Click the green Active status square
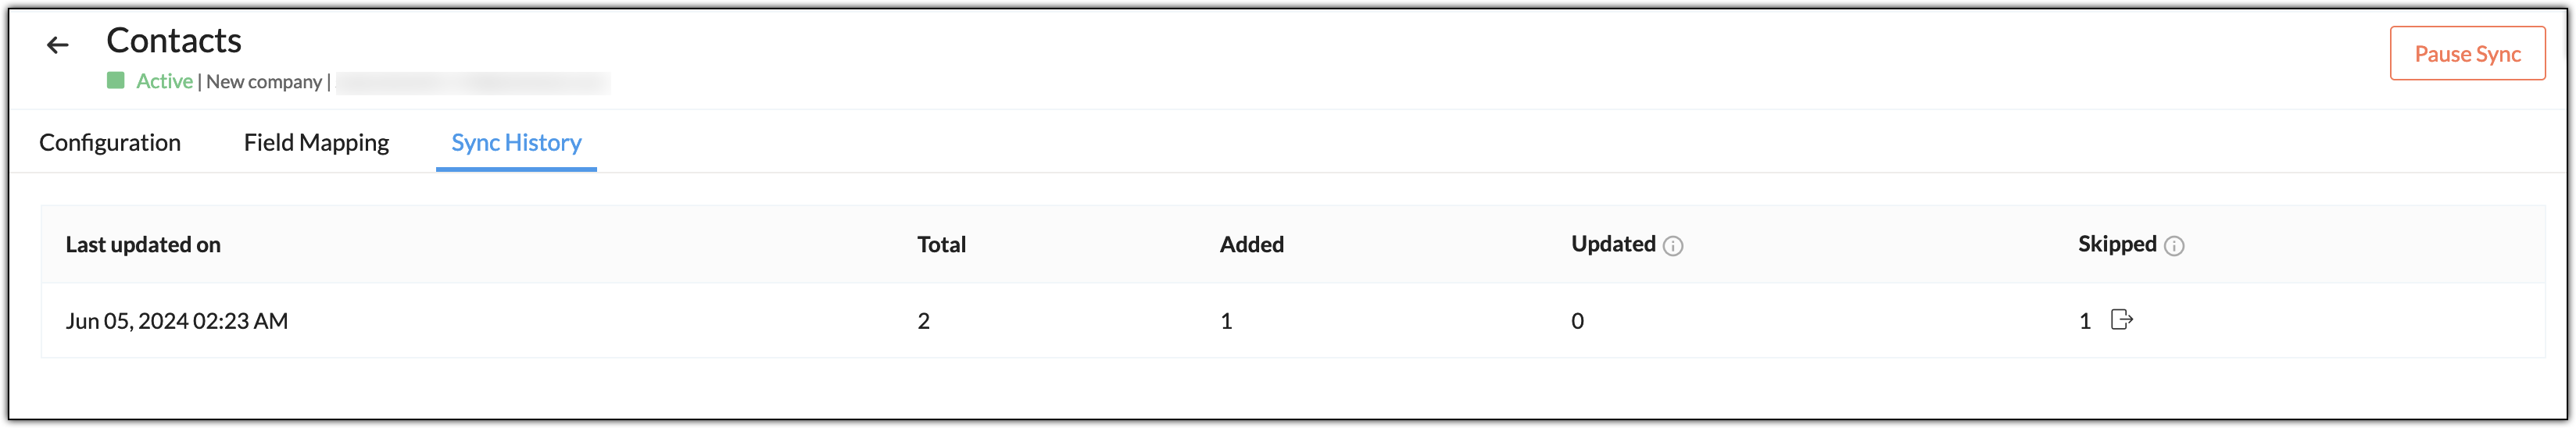 (x=116, y=80)
